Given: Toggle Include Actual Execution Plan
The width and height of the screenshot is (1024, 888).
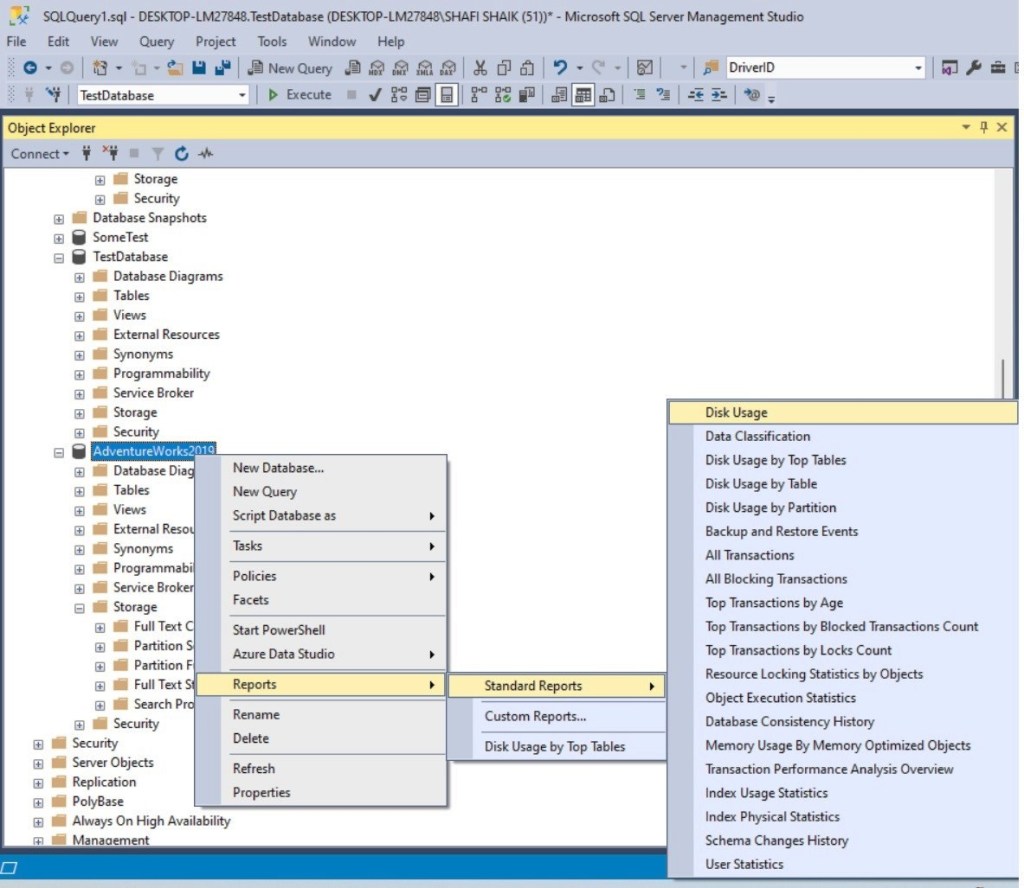Looking at the screenshot, I should tap(477, 95).
